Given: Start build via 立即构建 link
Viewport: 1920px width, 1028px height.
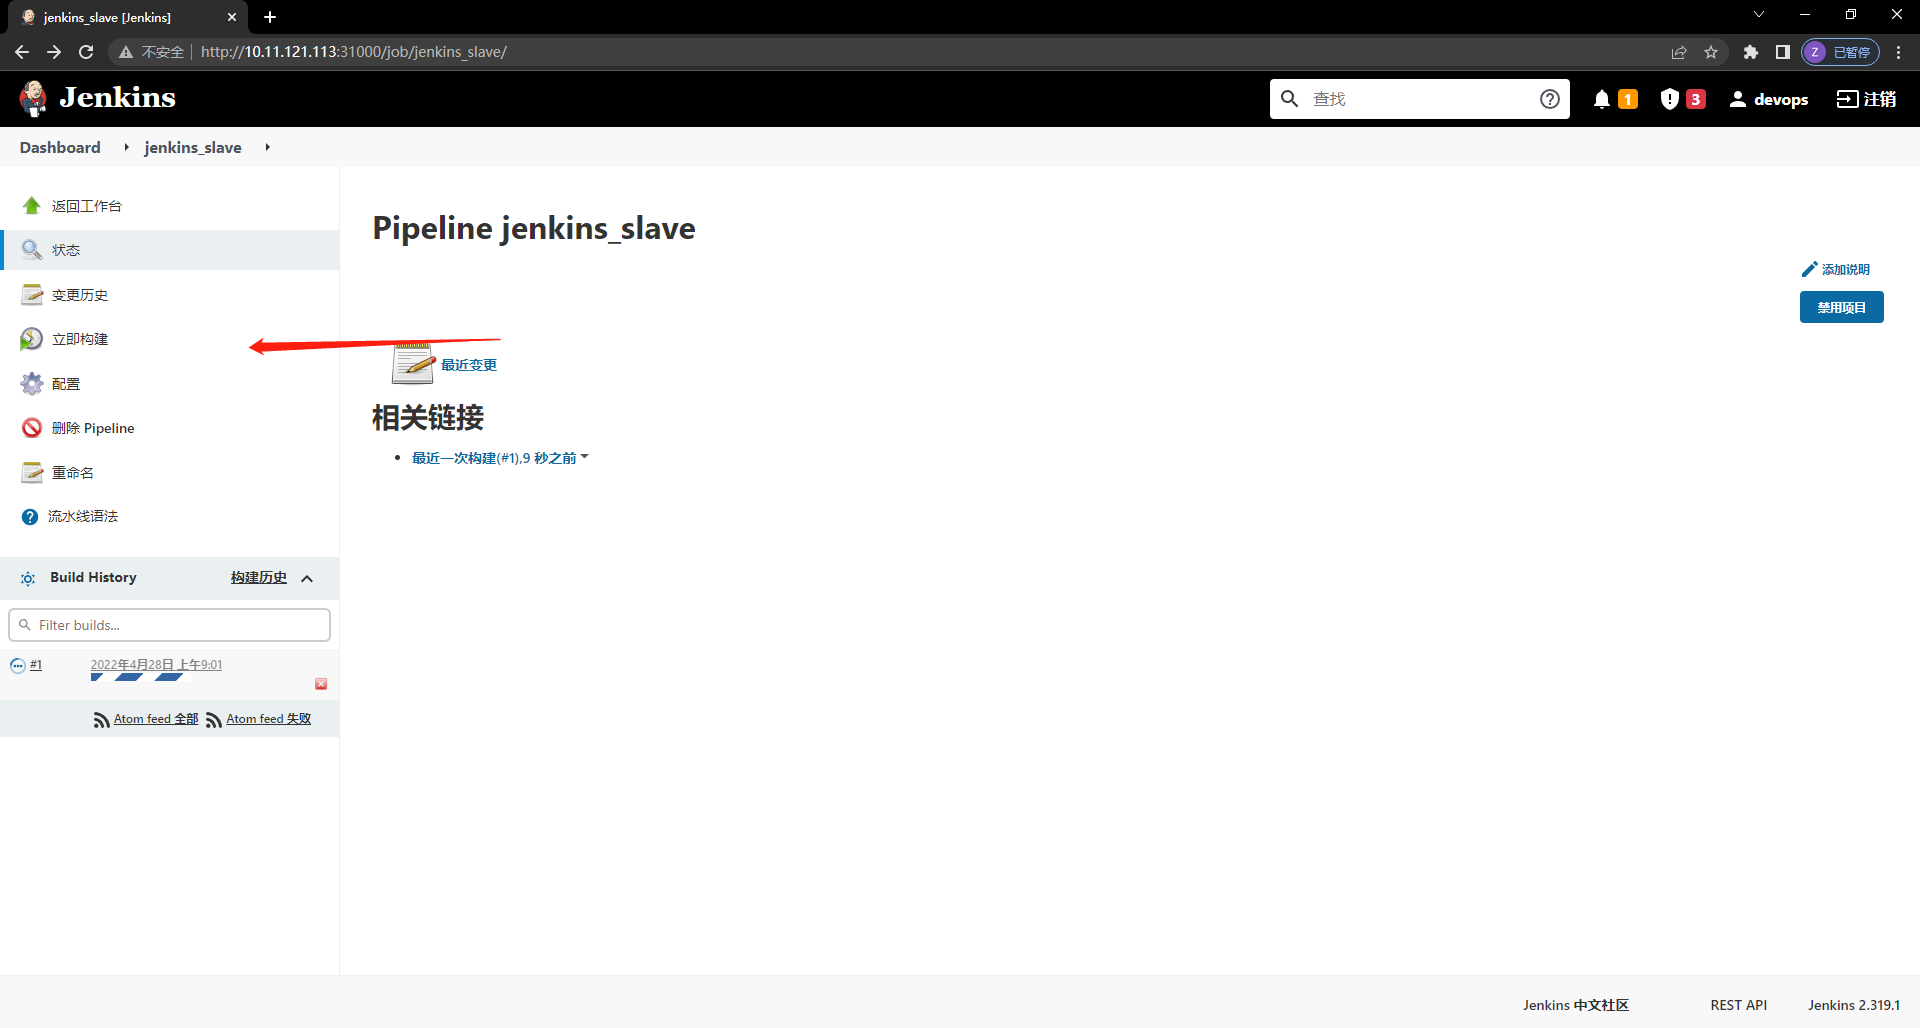Looking at the screenshot, I should [x=80, y=339].
